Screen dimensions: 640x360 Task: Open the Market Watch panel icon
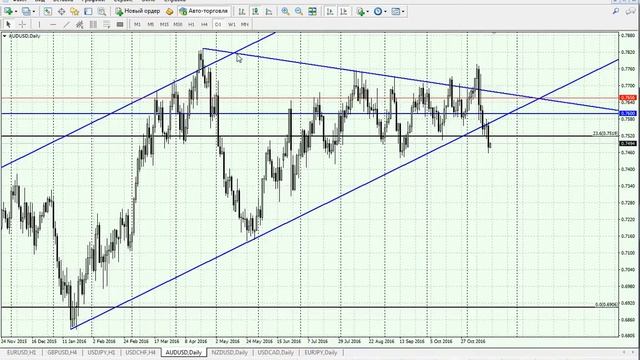[x=47, y=11]
